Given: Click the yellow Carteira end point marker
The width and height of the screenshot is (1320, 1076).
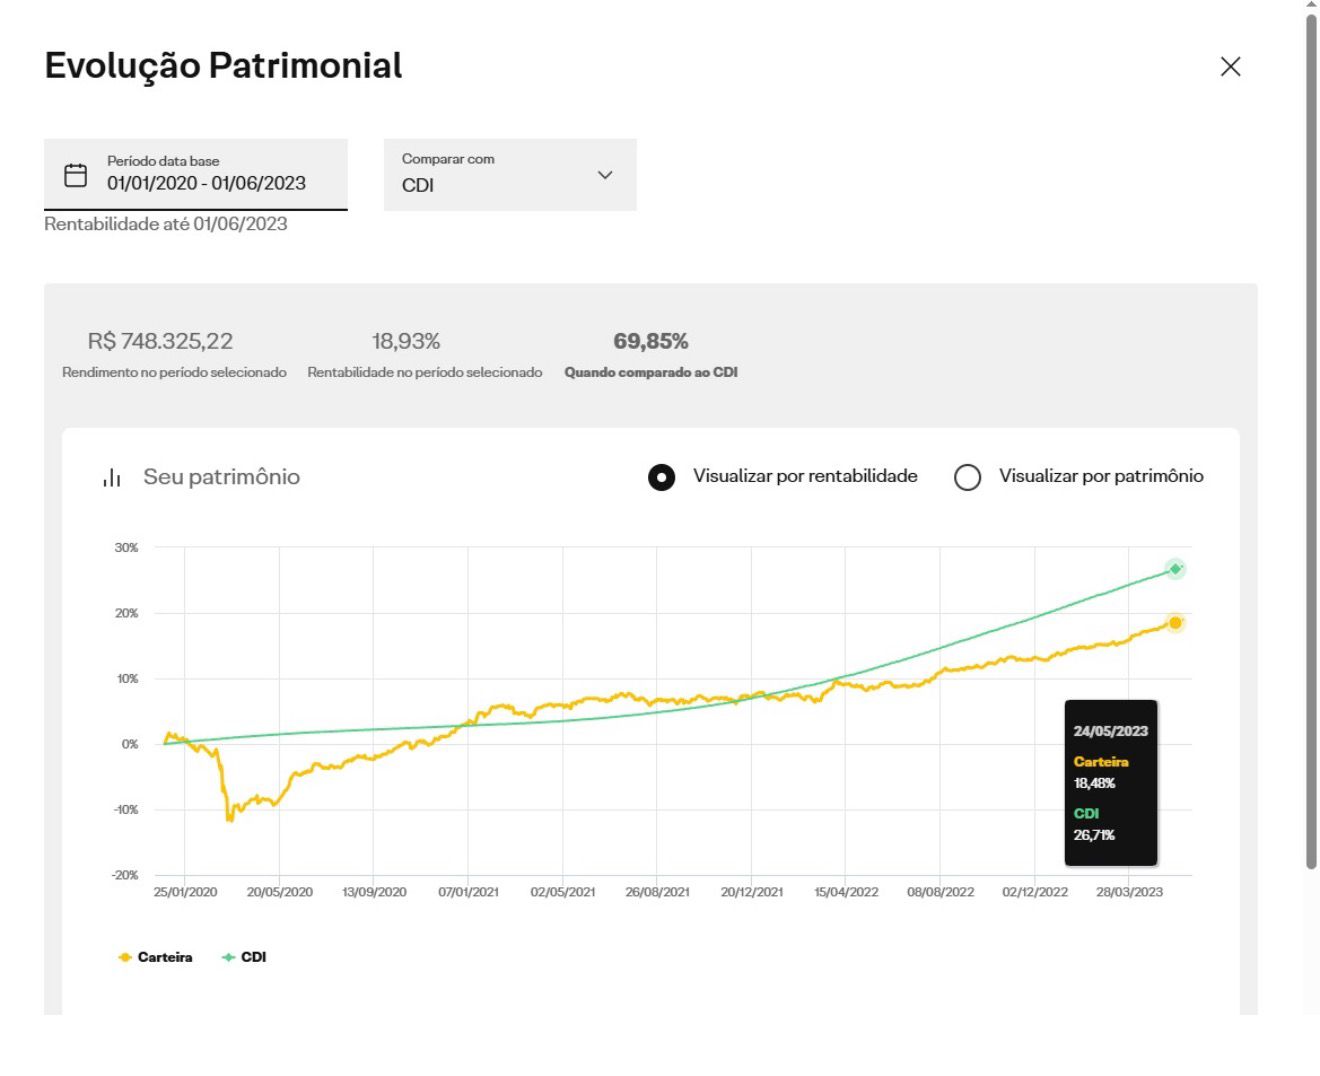Looking at the screenshot, I should coord(1175,623).
